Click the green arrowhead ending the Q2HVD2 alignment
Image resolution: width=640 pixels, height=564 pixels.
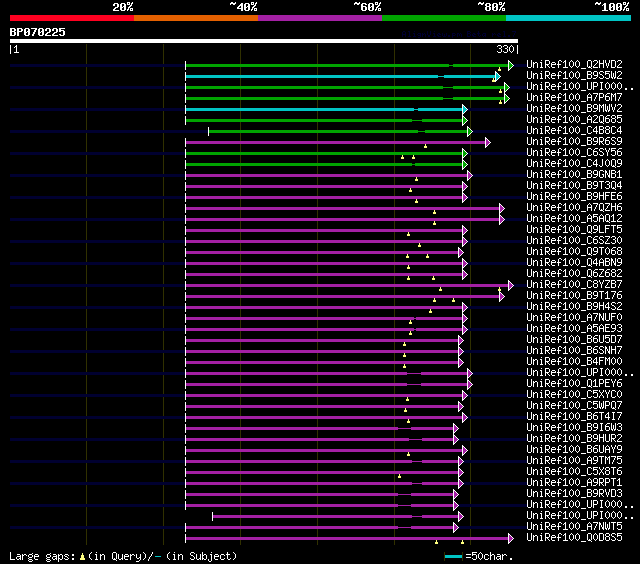(511, 65)
